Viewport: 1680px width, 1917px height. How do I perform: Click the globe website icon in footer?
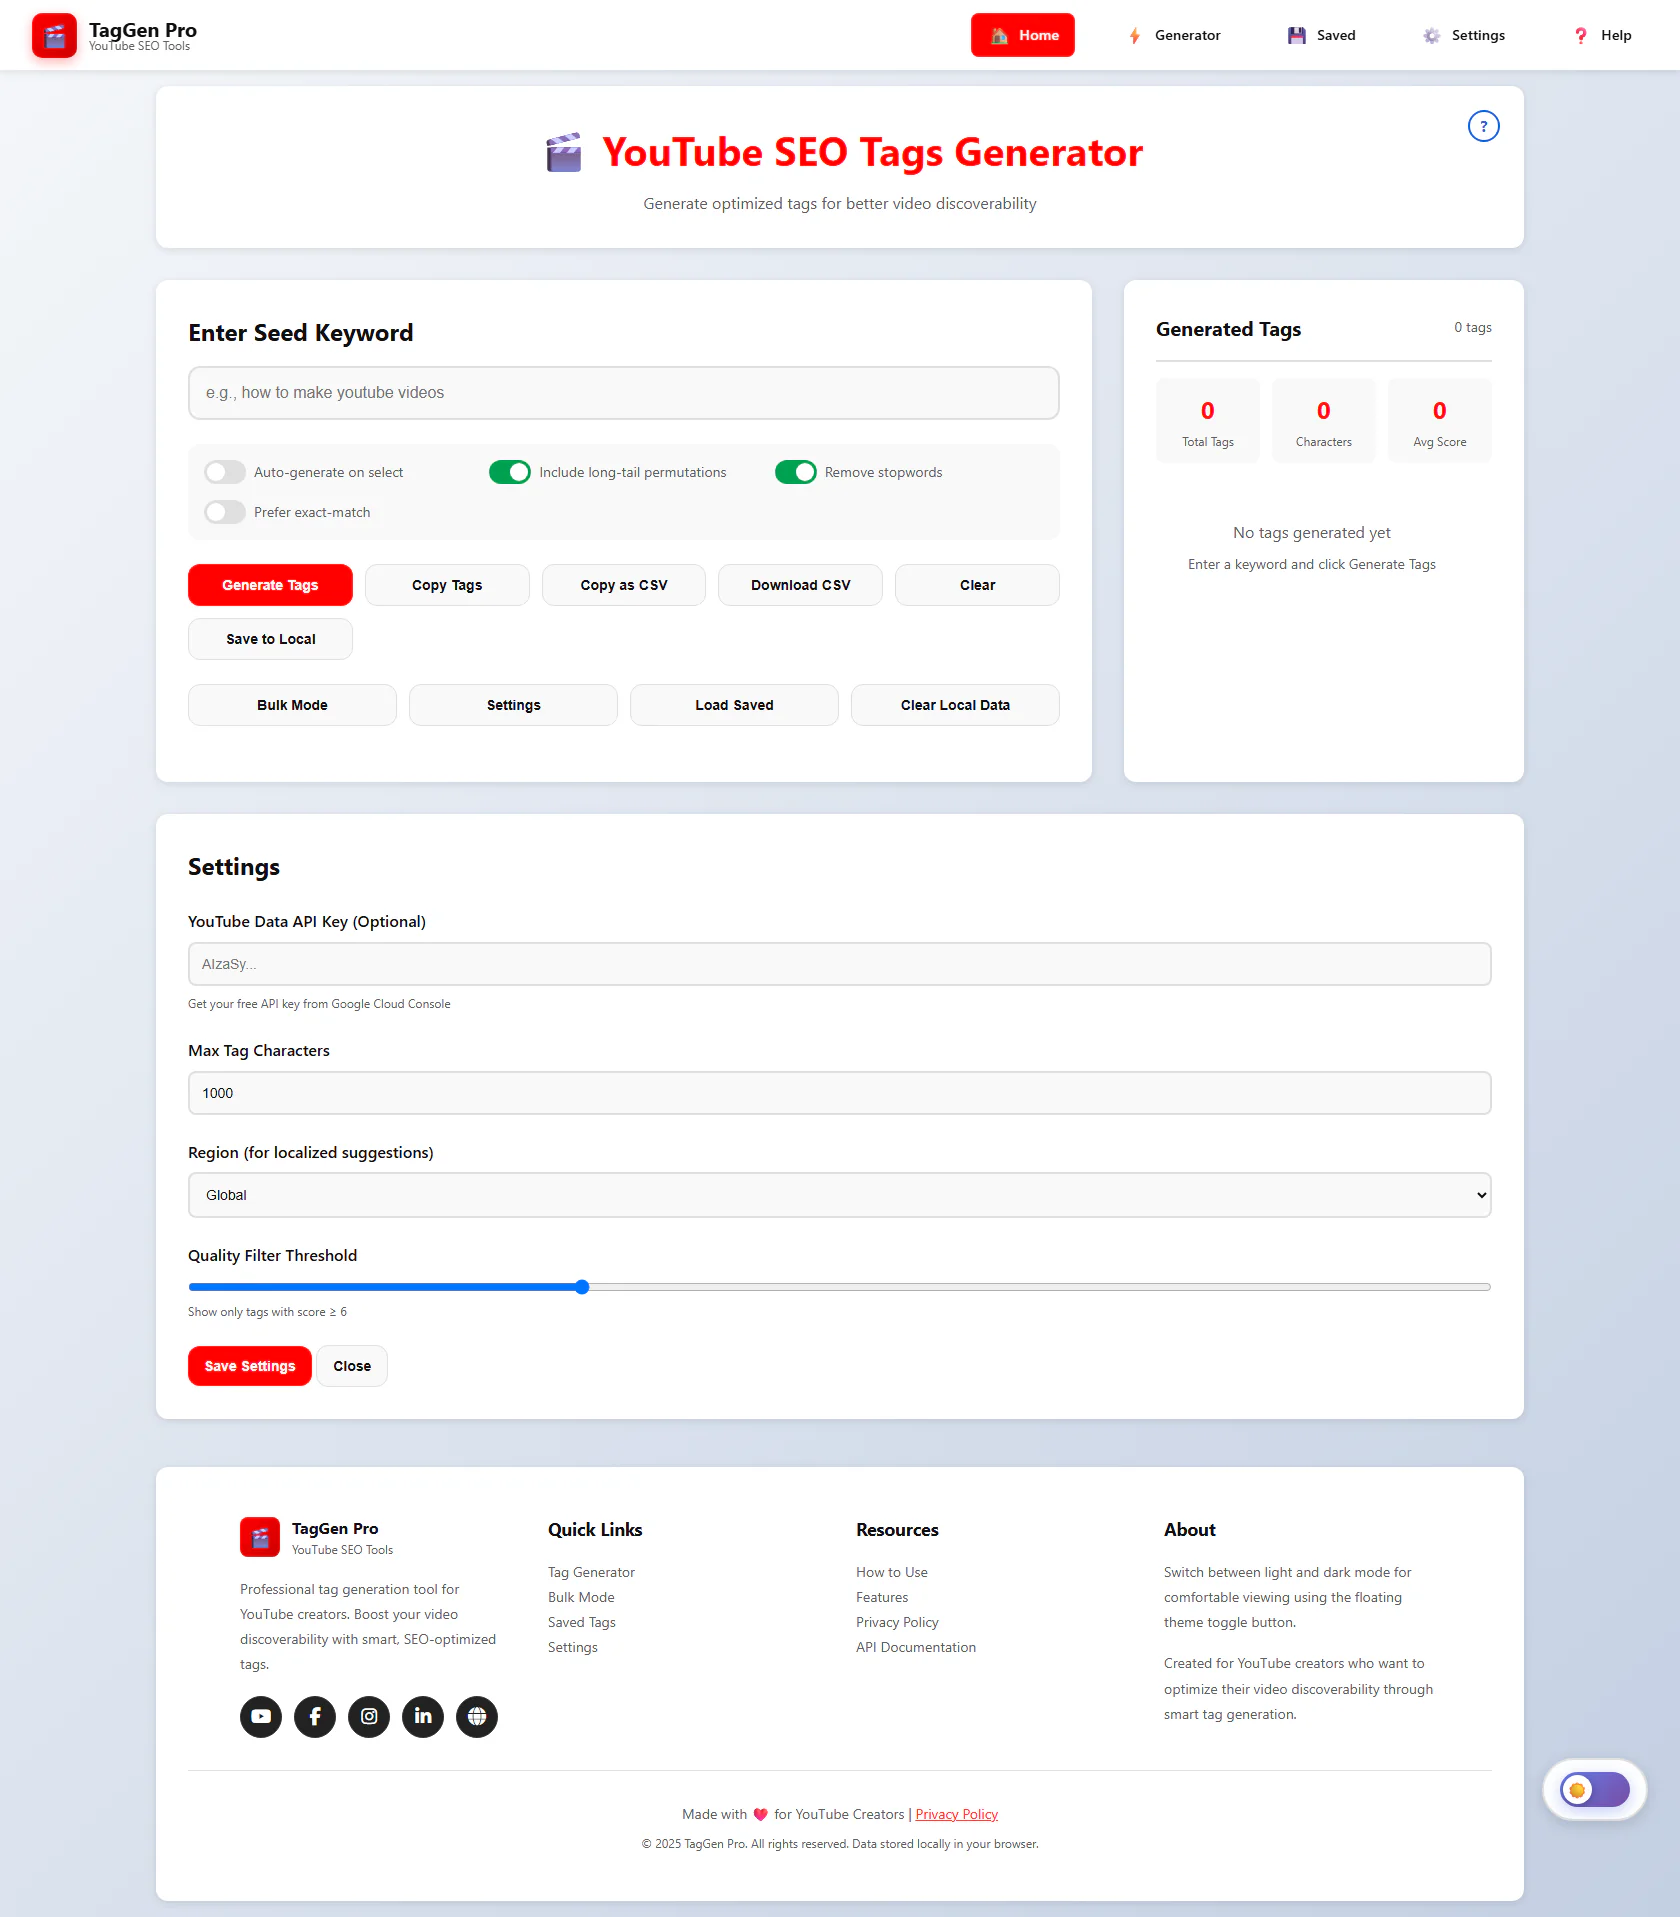point(477,1717)
